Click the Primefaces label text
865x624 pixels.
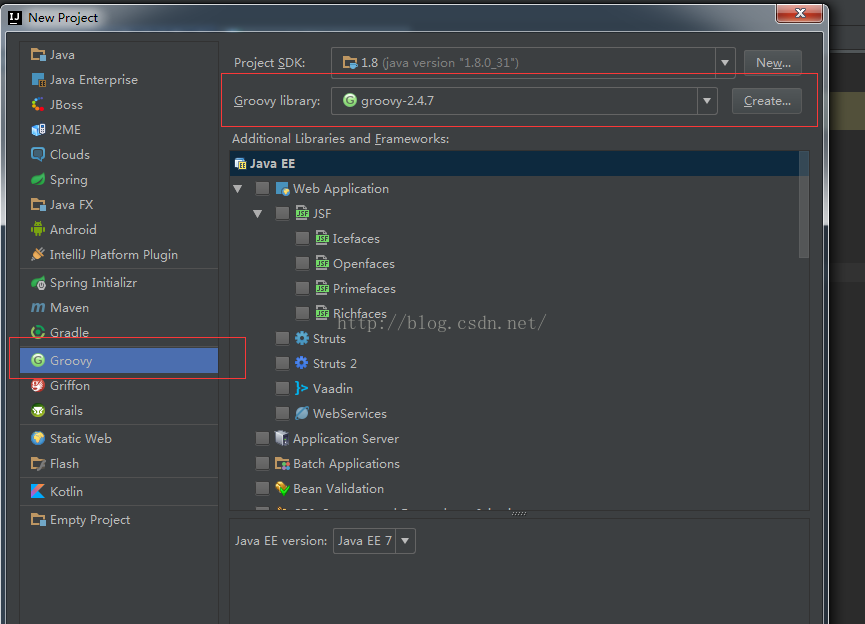pos(364,289)
